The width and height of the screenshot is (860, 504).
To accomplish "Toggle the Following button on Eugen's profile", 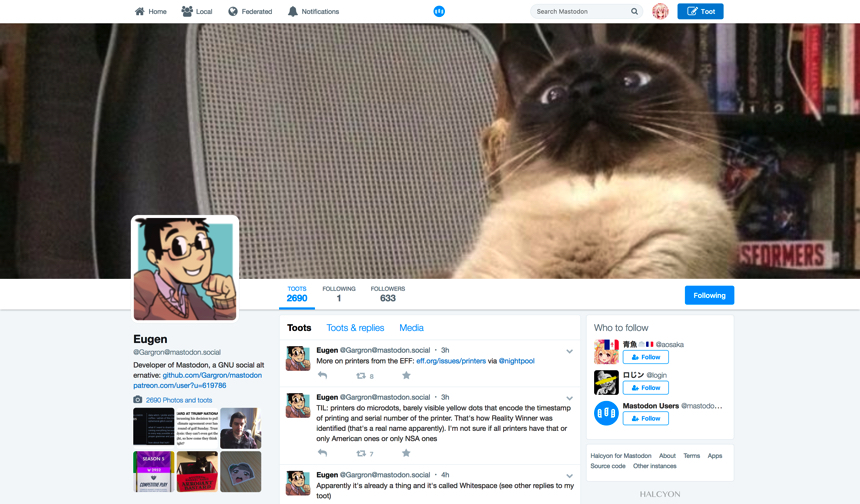I will (709, 295).
